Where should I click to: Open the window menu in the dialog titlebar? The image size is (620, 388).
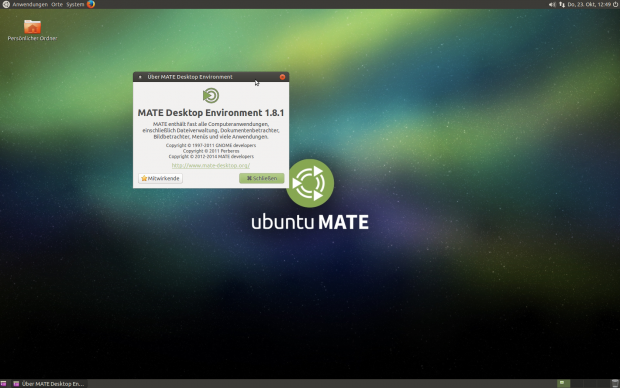140,77
